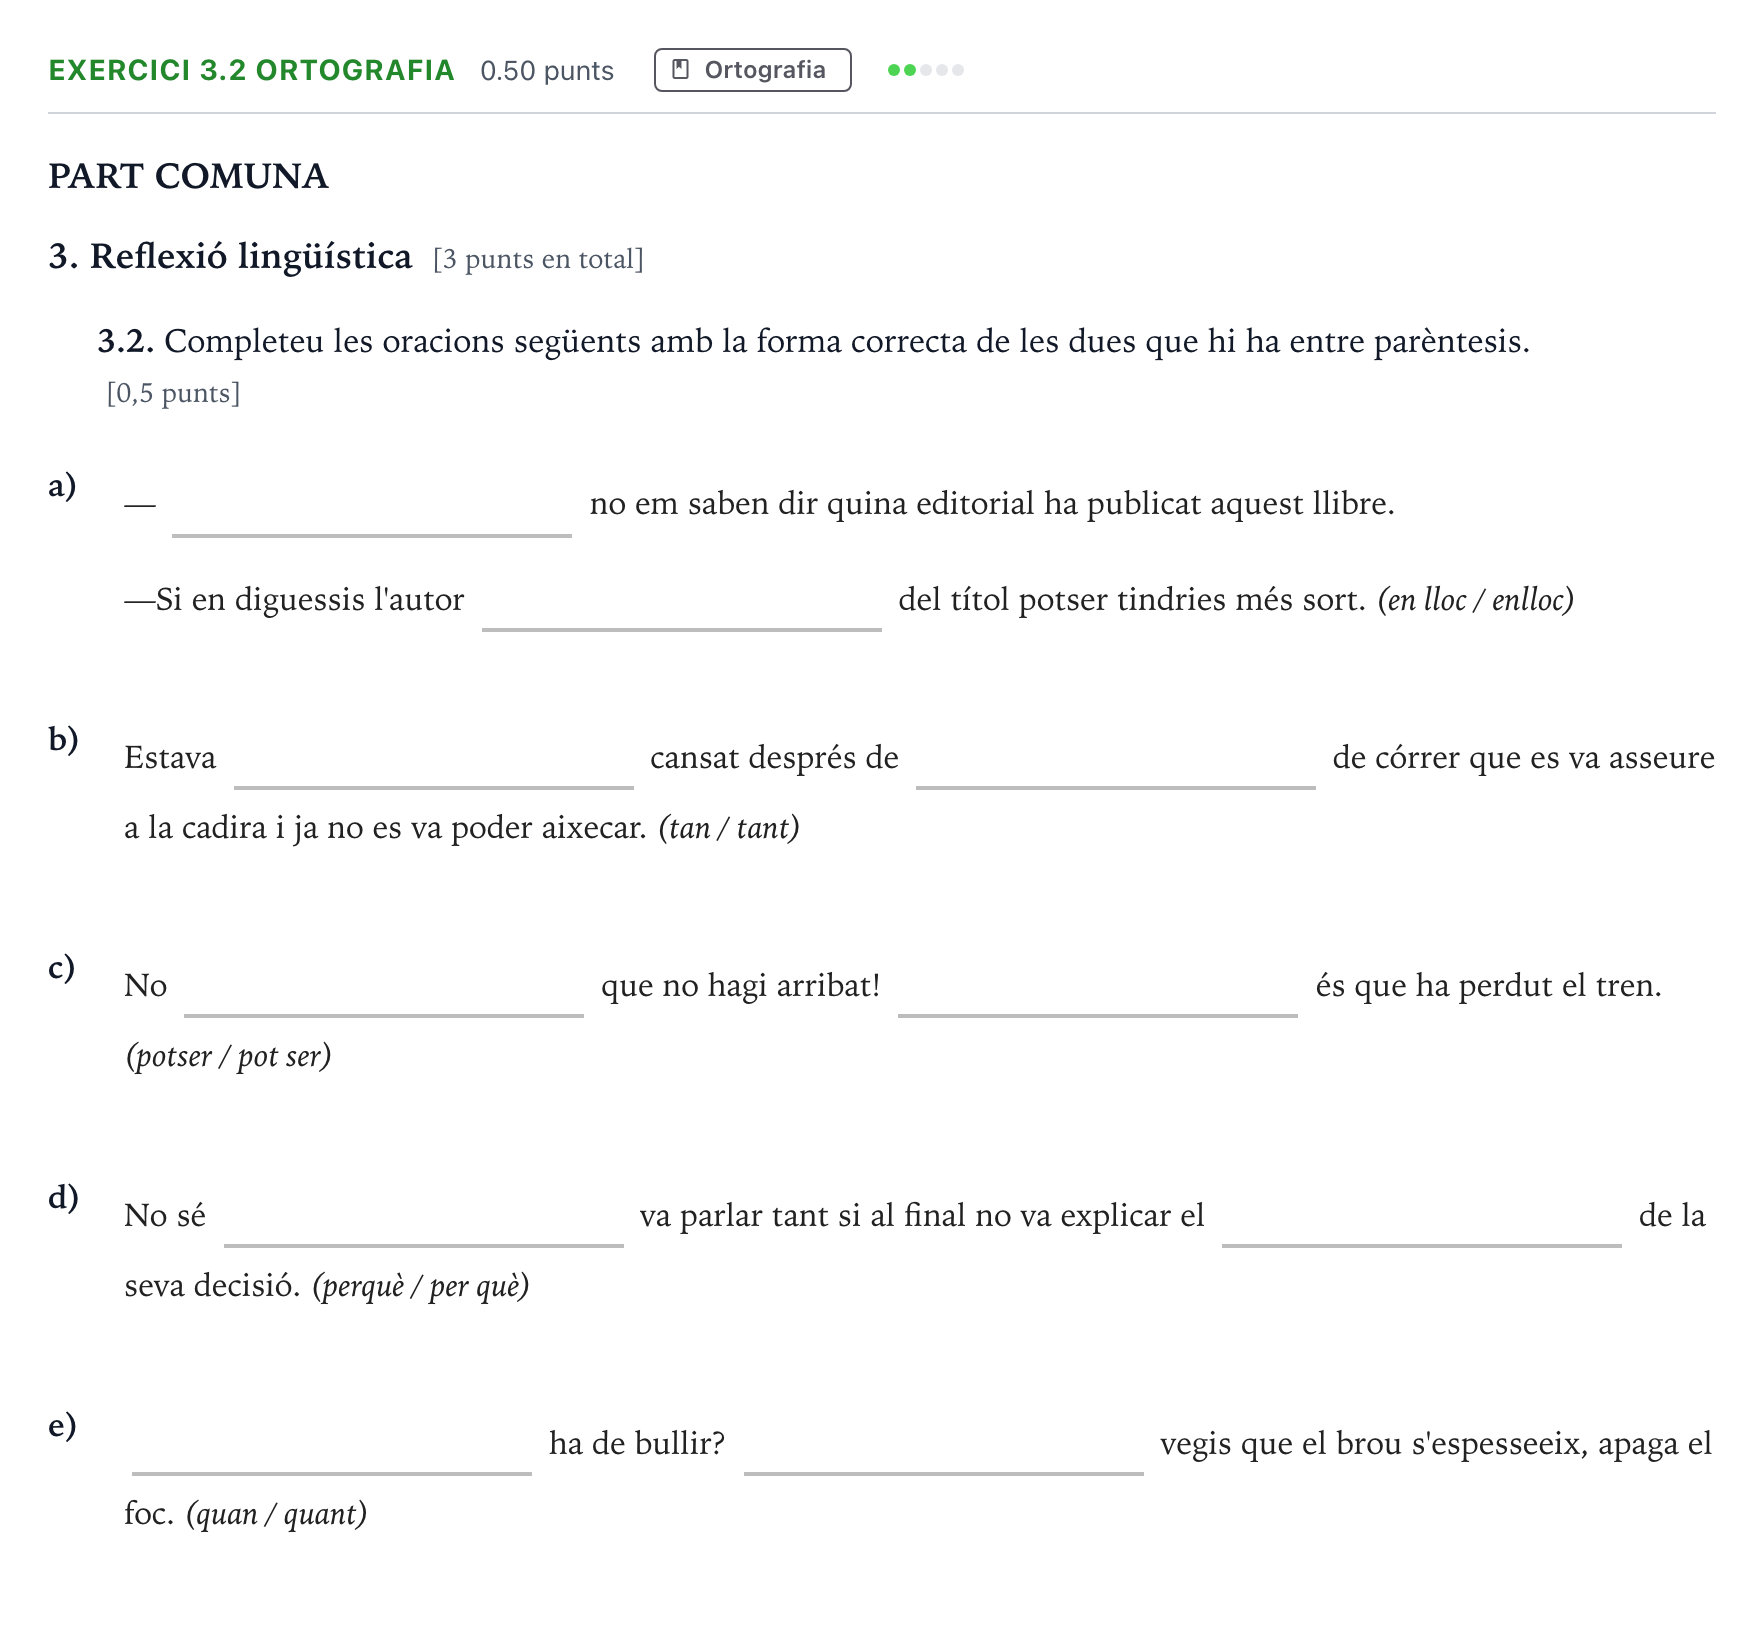Select blank after "Estava"
This screenshot has width=1764, height=1650.
(x=434, y=759)
